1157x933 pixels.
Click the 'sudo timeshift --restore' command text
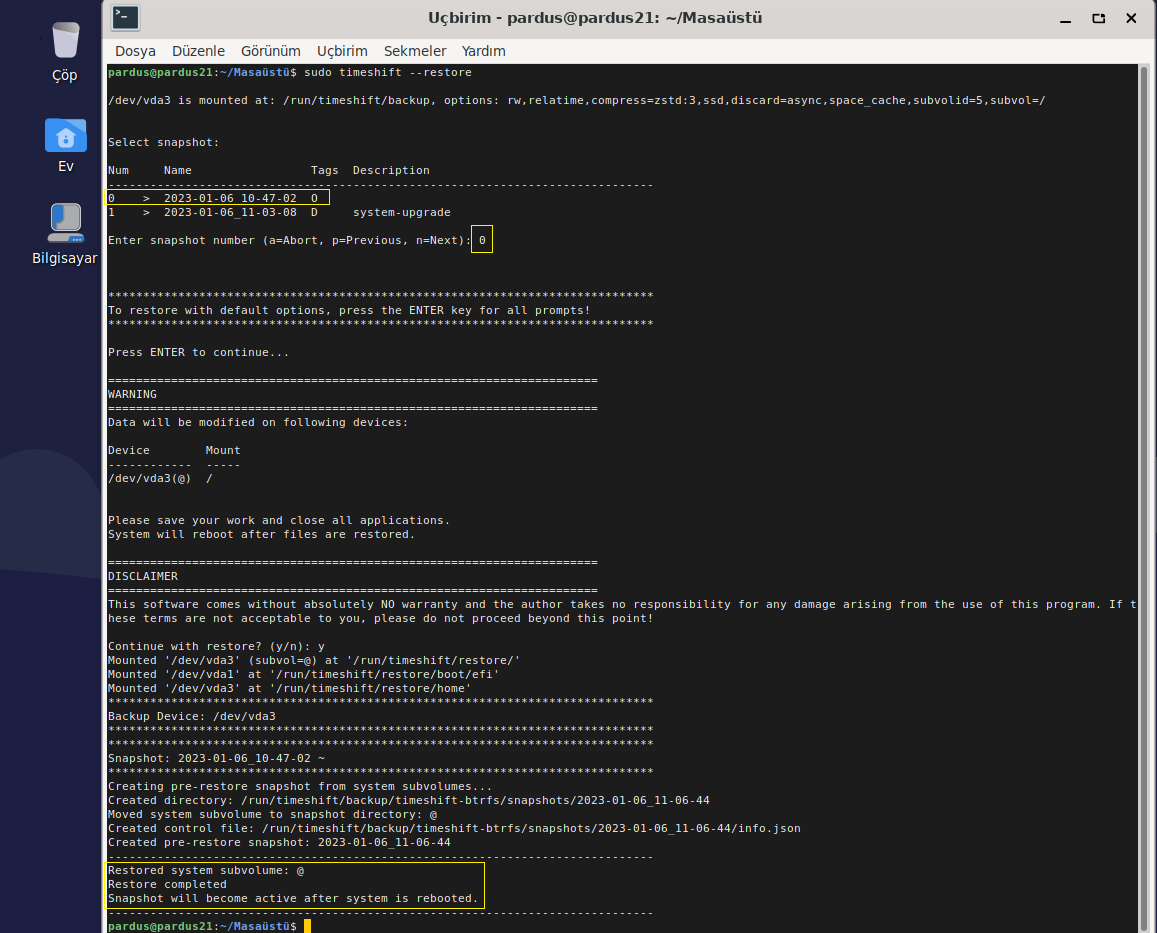(x=387, y=72)
